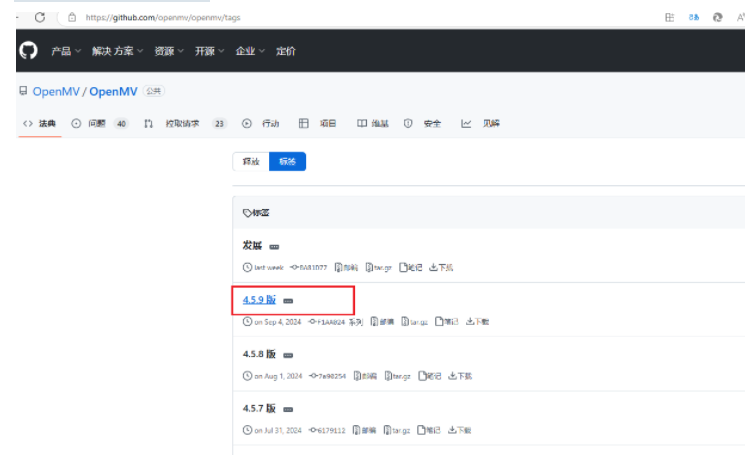Viewport: 745px width, 456px height.
Task: Open the bold OpenMV repository name link
Action: click(113, 91)
